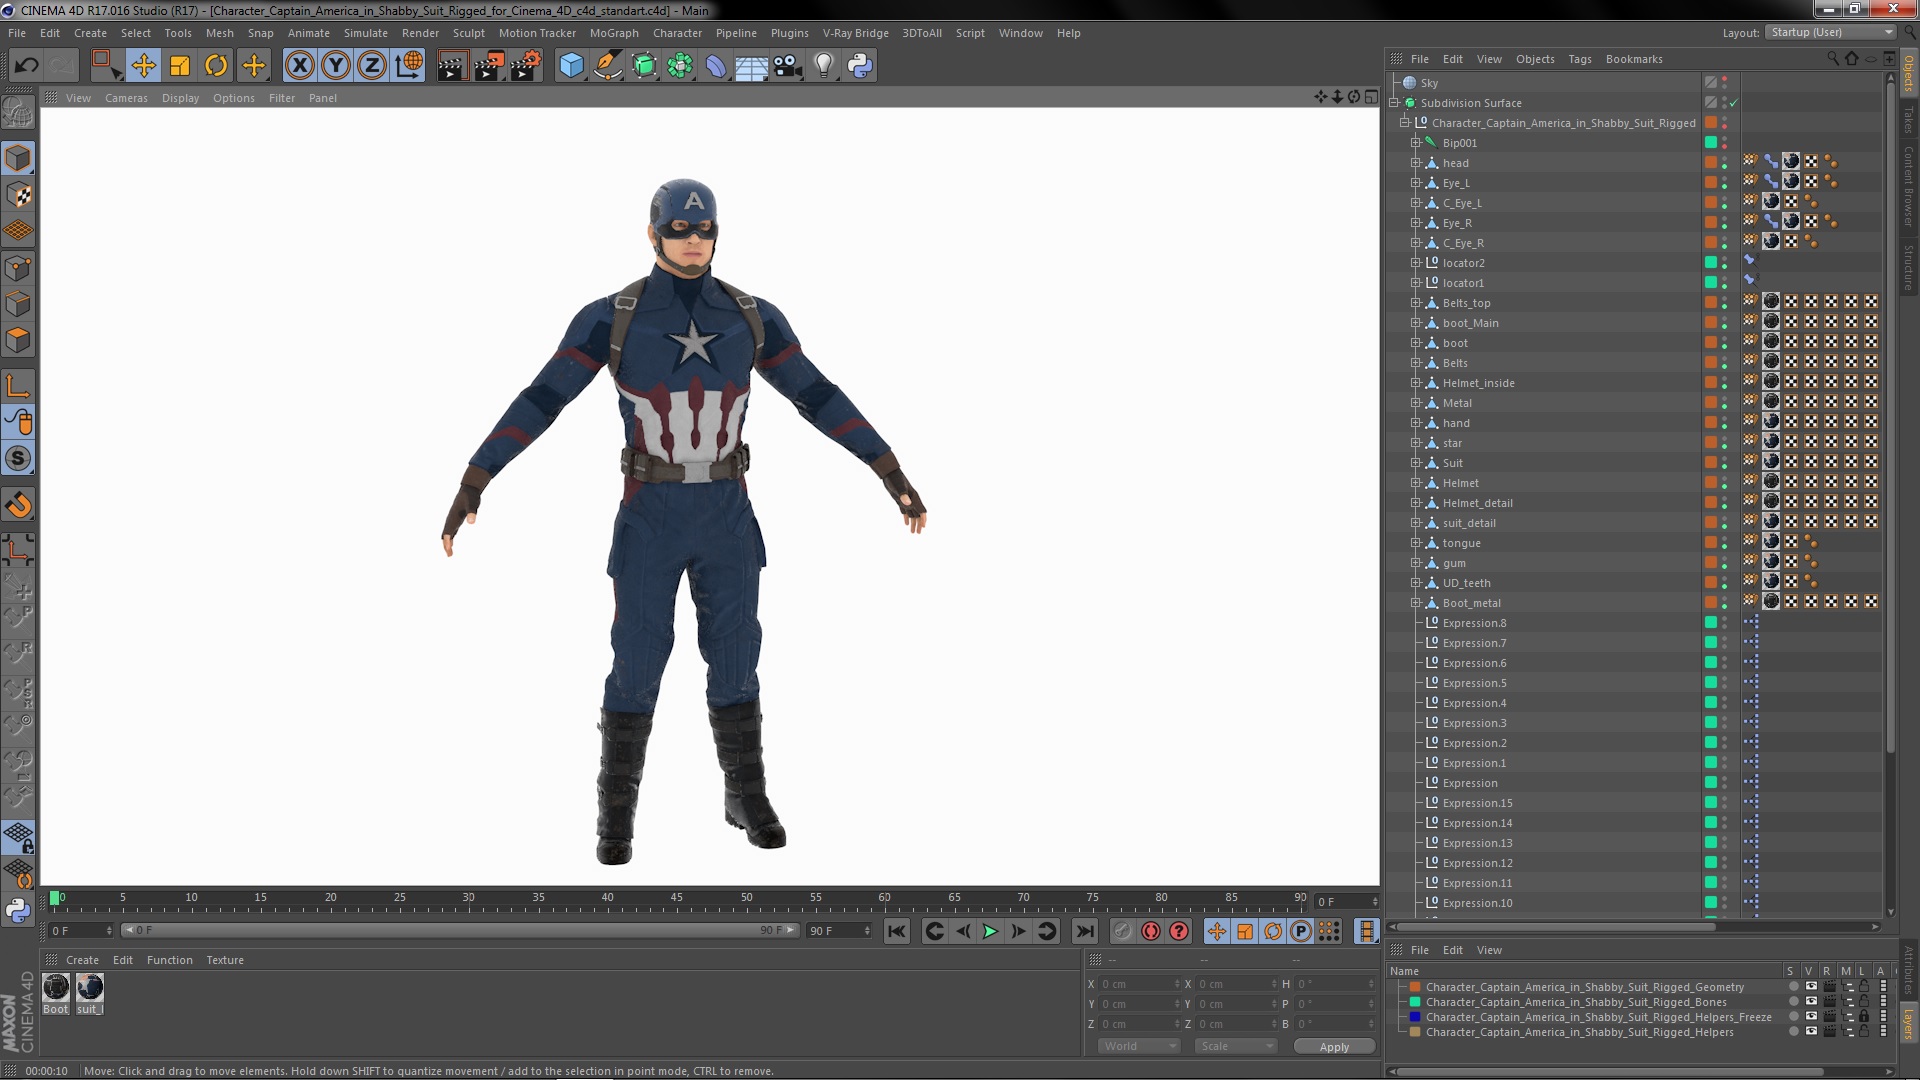This screenshot has height=1080, width=1920.
Task: Open the World coordinate dropdown
Action: tap(1138, 1046)
